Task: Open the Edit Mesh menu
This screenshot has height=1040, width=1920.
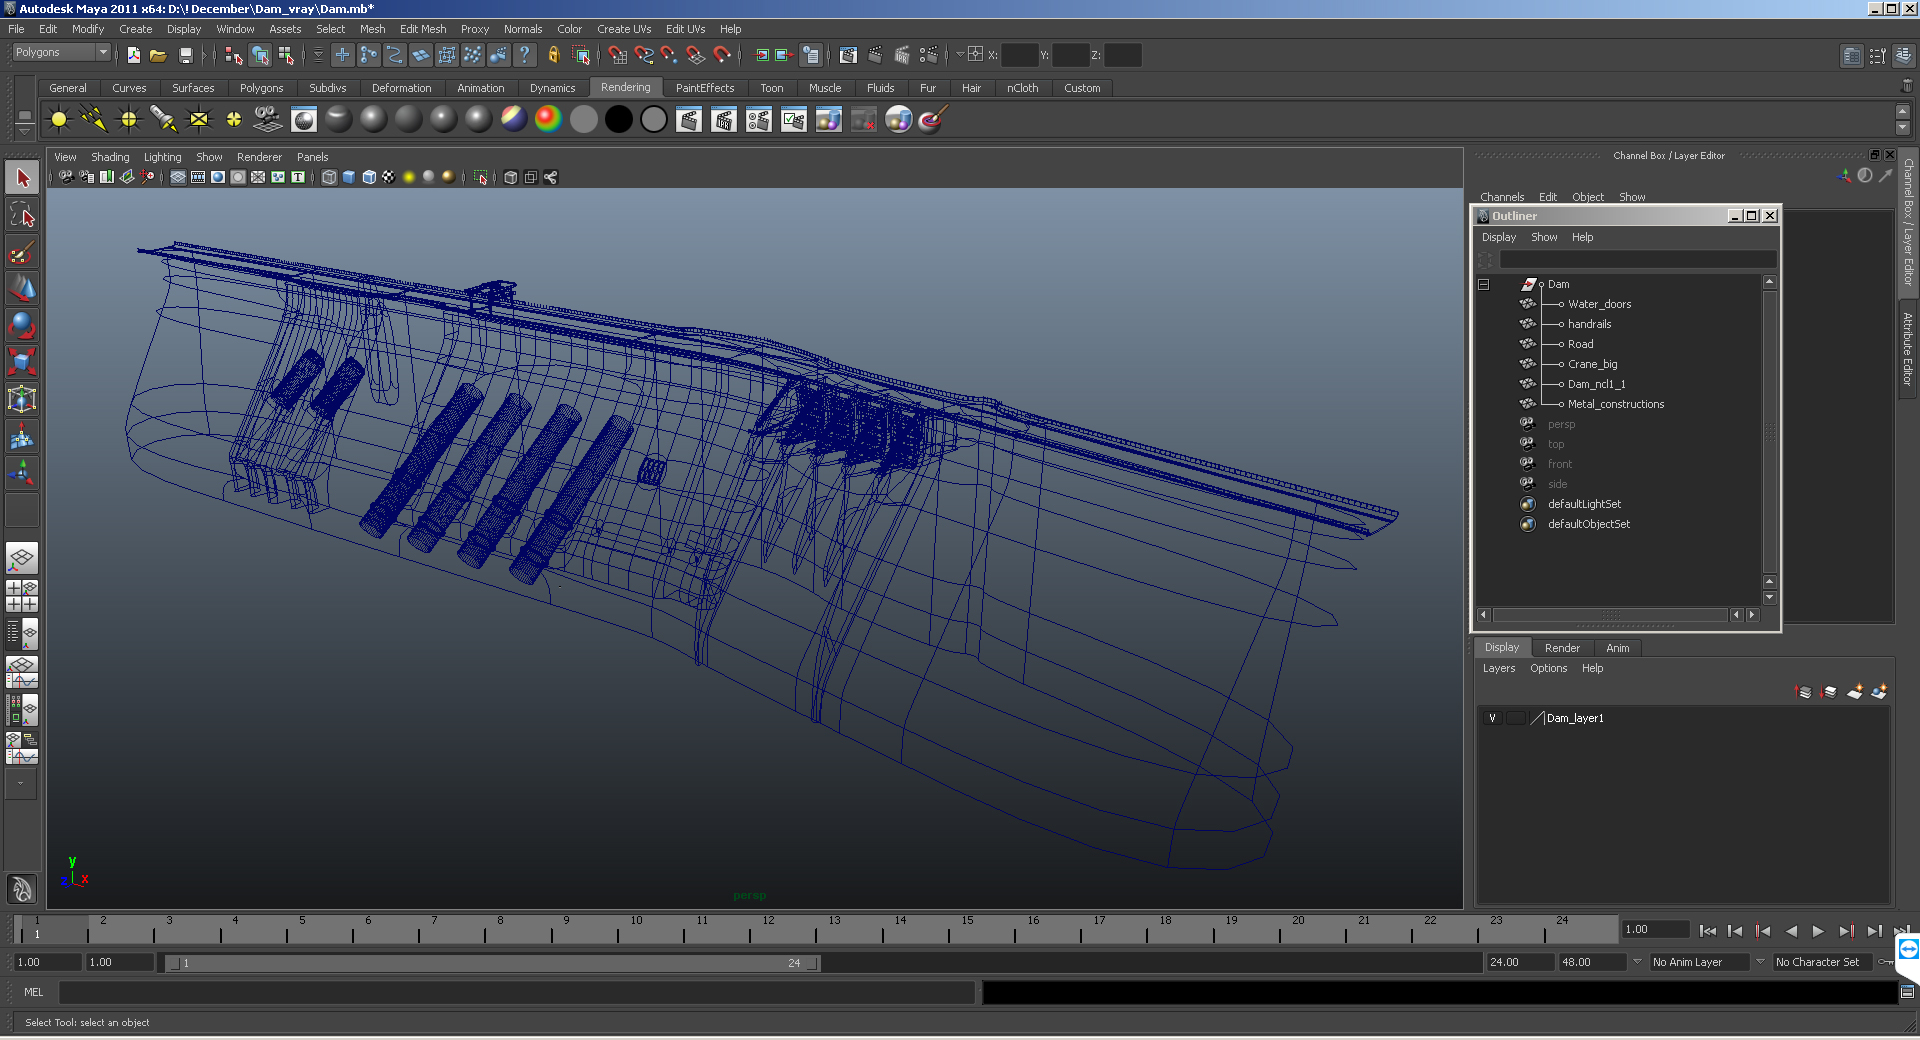Action: coord(423,29)
